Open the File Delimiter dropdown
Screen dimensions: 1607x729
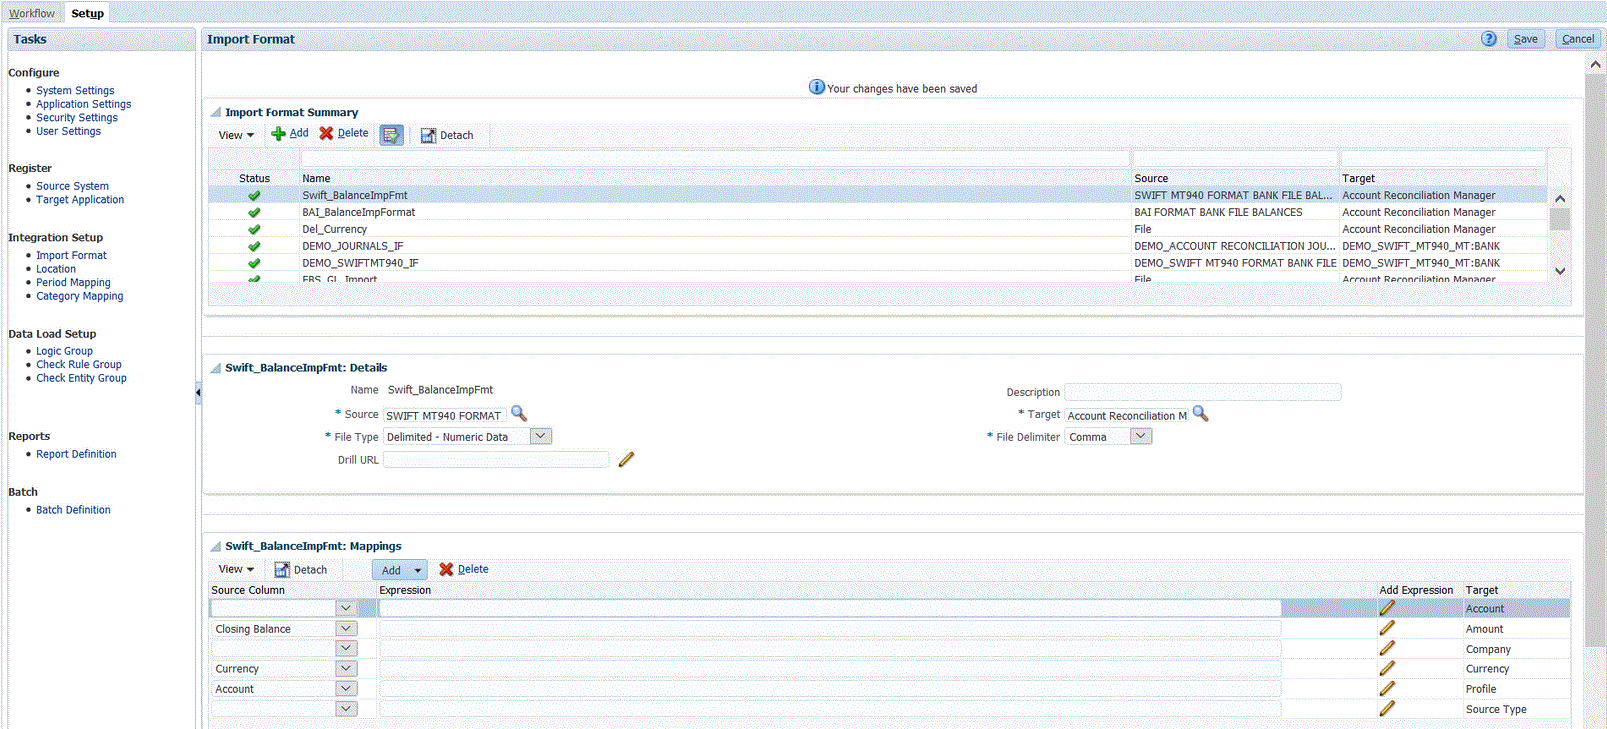pos(1141,436)
